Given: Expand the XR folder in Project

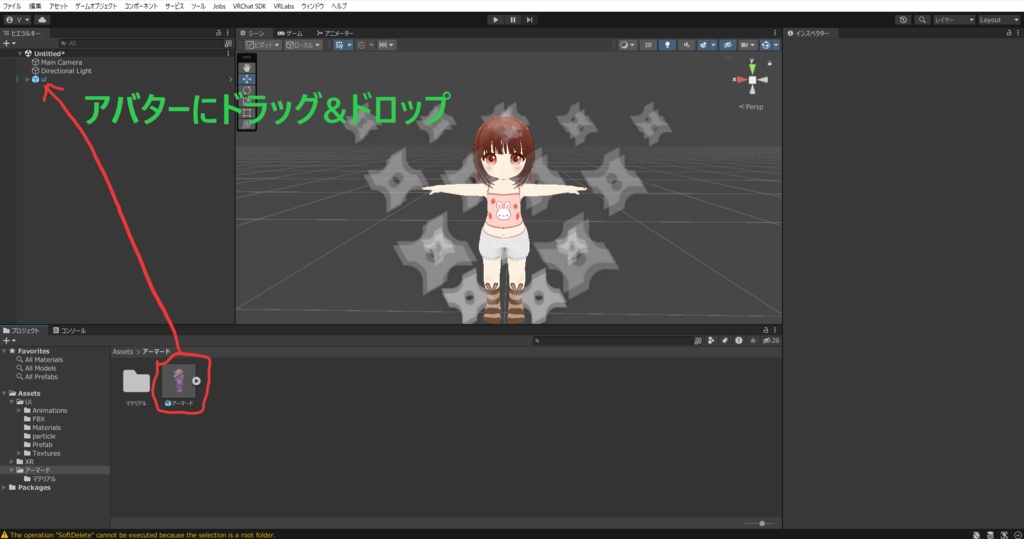Looking at the screenshot, I should (x=12, y=462).
